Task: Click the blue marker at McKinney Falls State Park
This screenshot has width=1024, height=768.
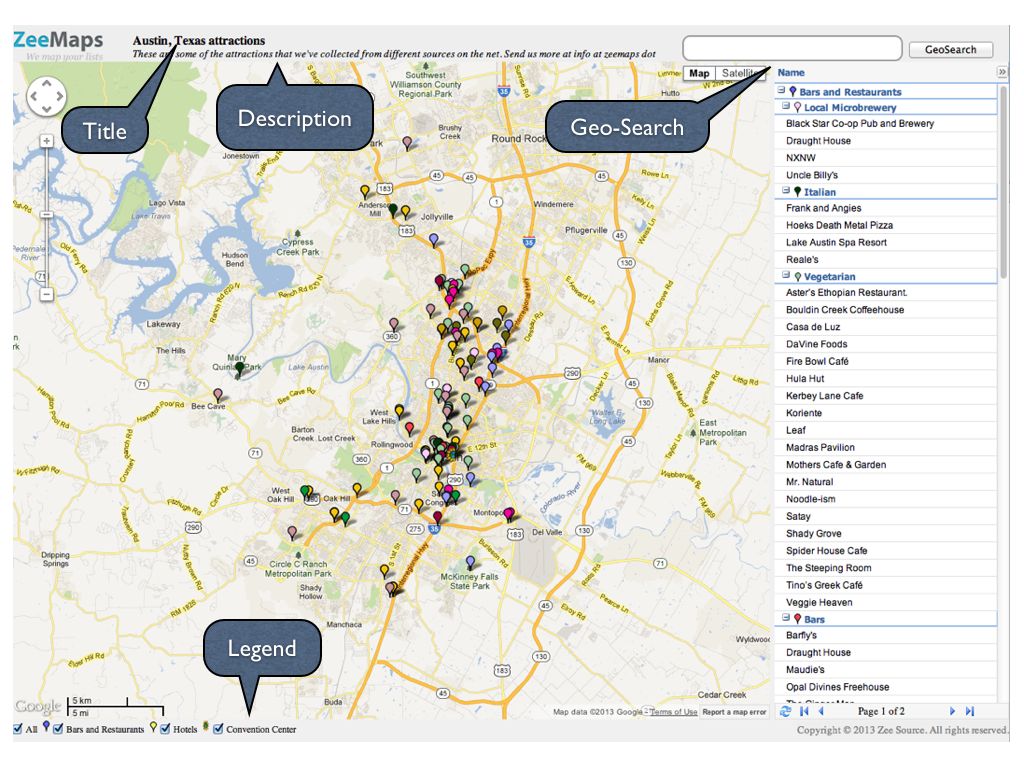Action: [470, 562]
